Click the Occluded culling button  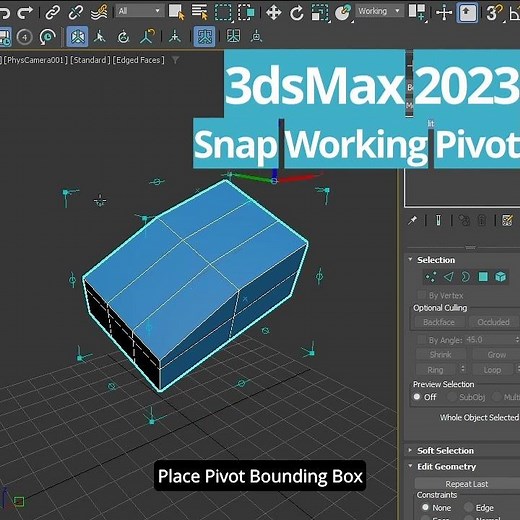493,322
